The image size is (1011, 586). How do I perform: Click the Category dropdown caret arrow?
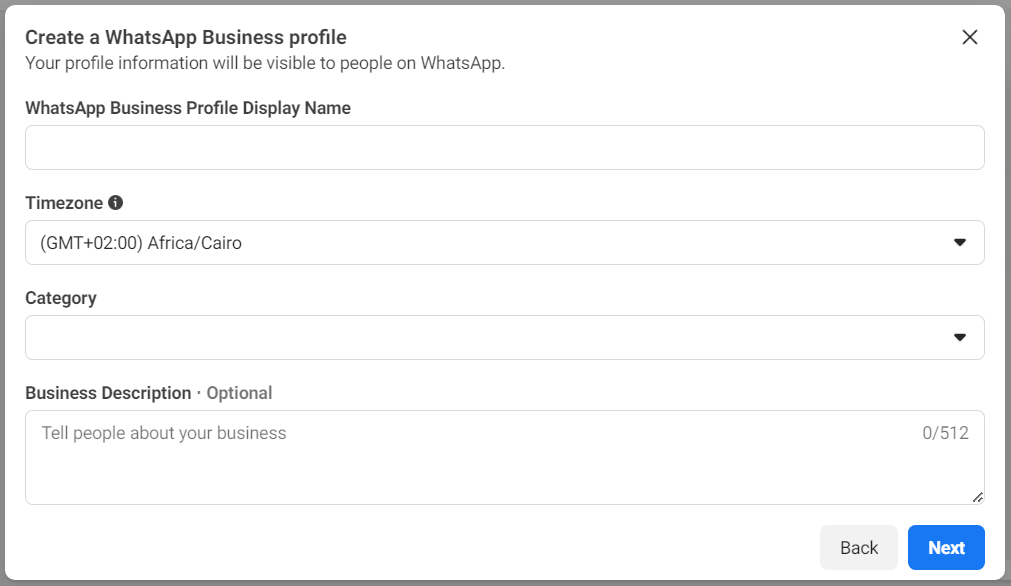click(960, 337)
